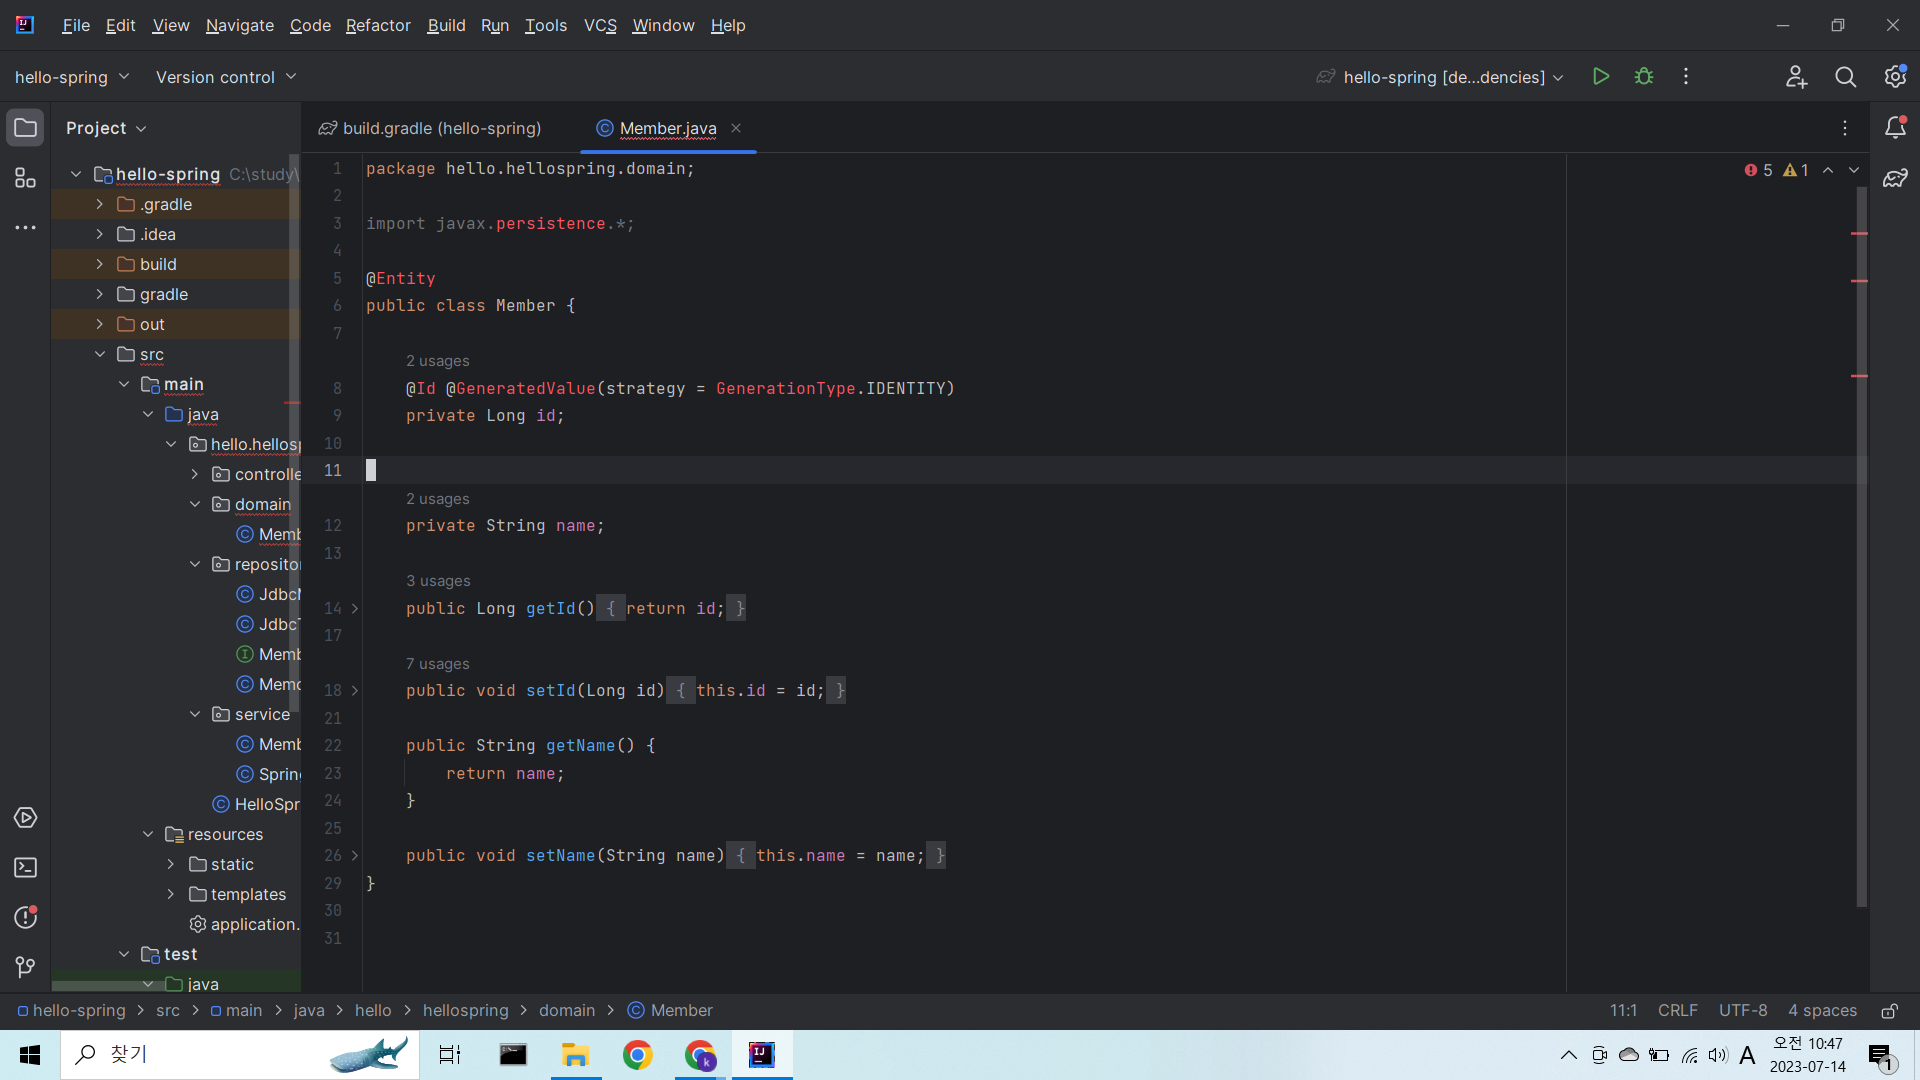Expand the build folder

point(99,264)
